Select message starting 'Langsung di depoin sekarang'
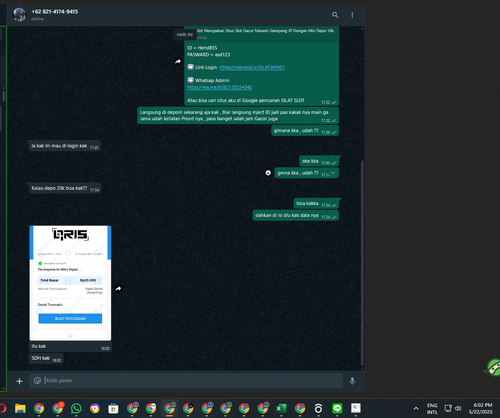The width and height of the screenshot is (500, 418). click(x=238, y=115)
